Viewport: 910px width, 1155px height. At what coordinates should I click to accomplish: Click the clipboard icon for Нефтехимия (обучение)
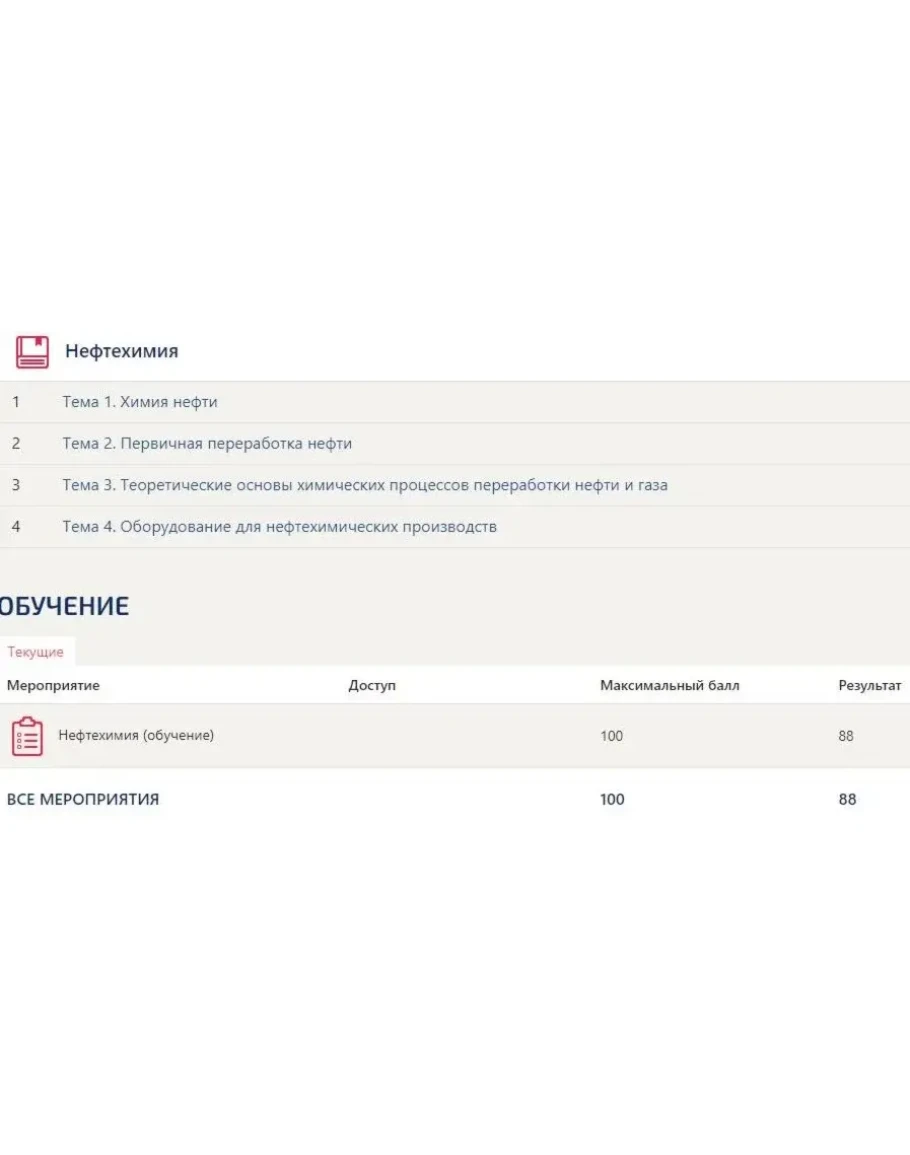point(27,736)
